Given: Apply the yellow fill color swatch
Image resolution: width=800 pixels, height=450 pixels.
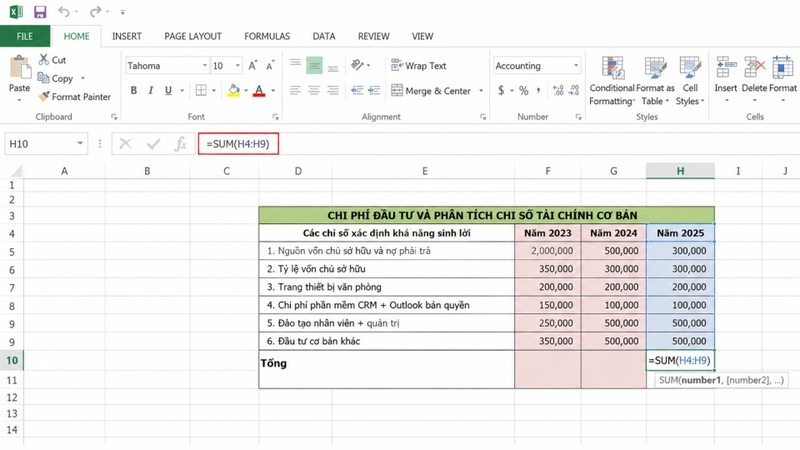Looking at the screenshot, I should point(234,91).
